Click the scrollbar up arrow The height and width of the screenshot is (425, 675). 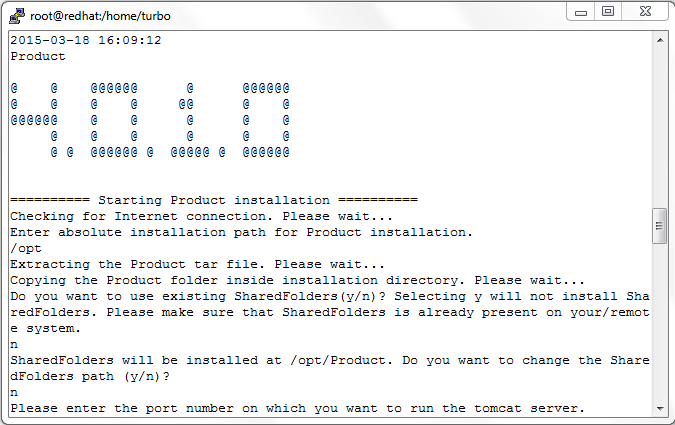point(660,40)
